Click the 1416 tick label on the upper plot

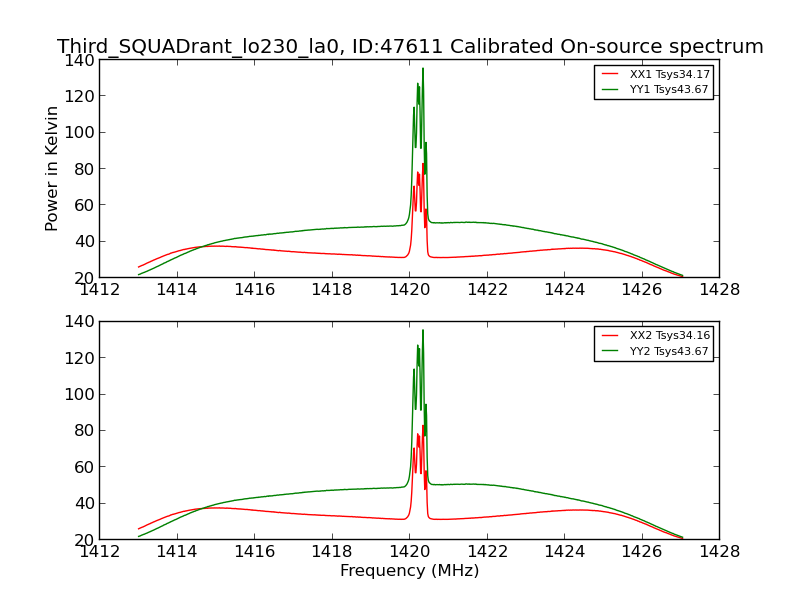pos(255,290)
